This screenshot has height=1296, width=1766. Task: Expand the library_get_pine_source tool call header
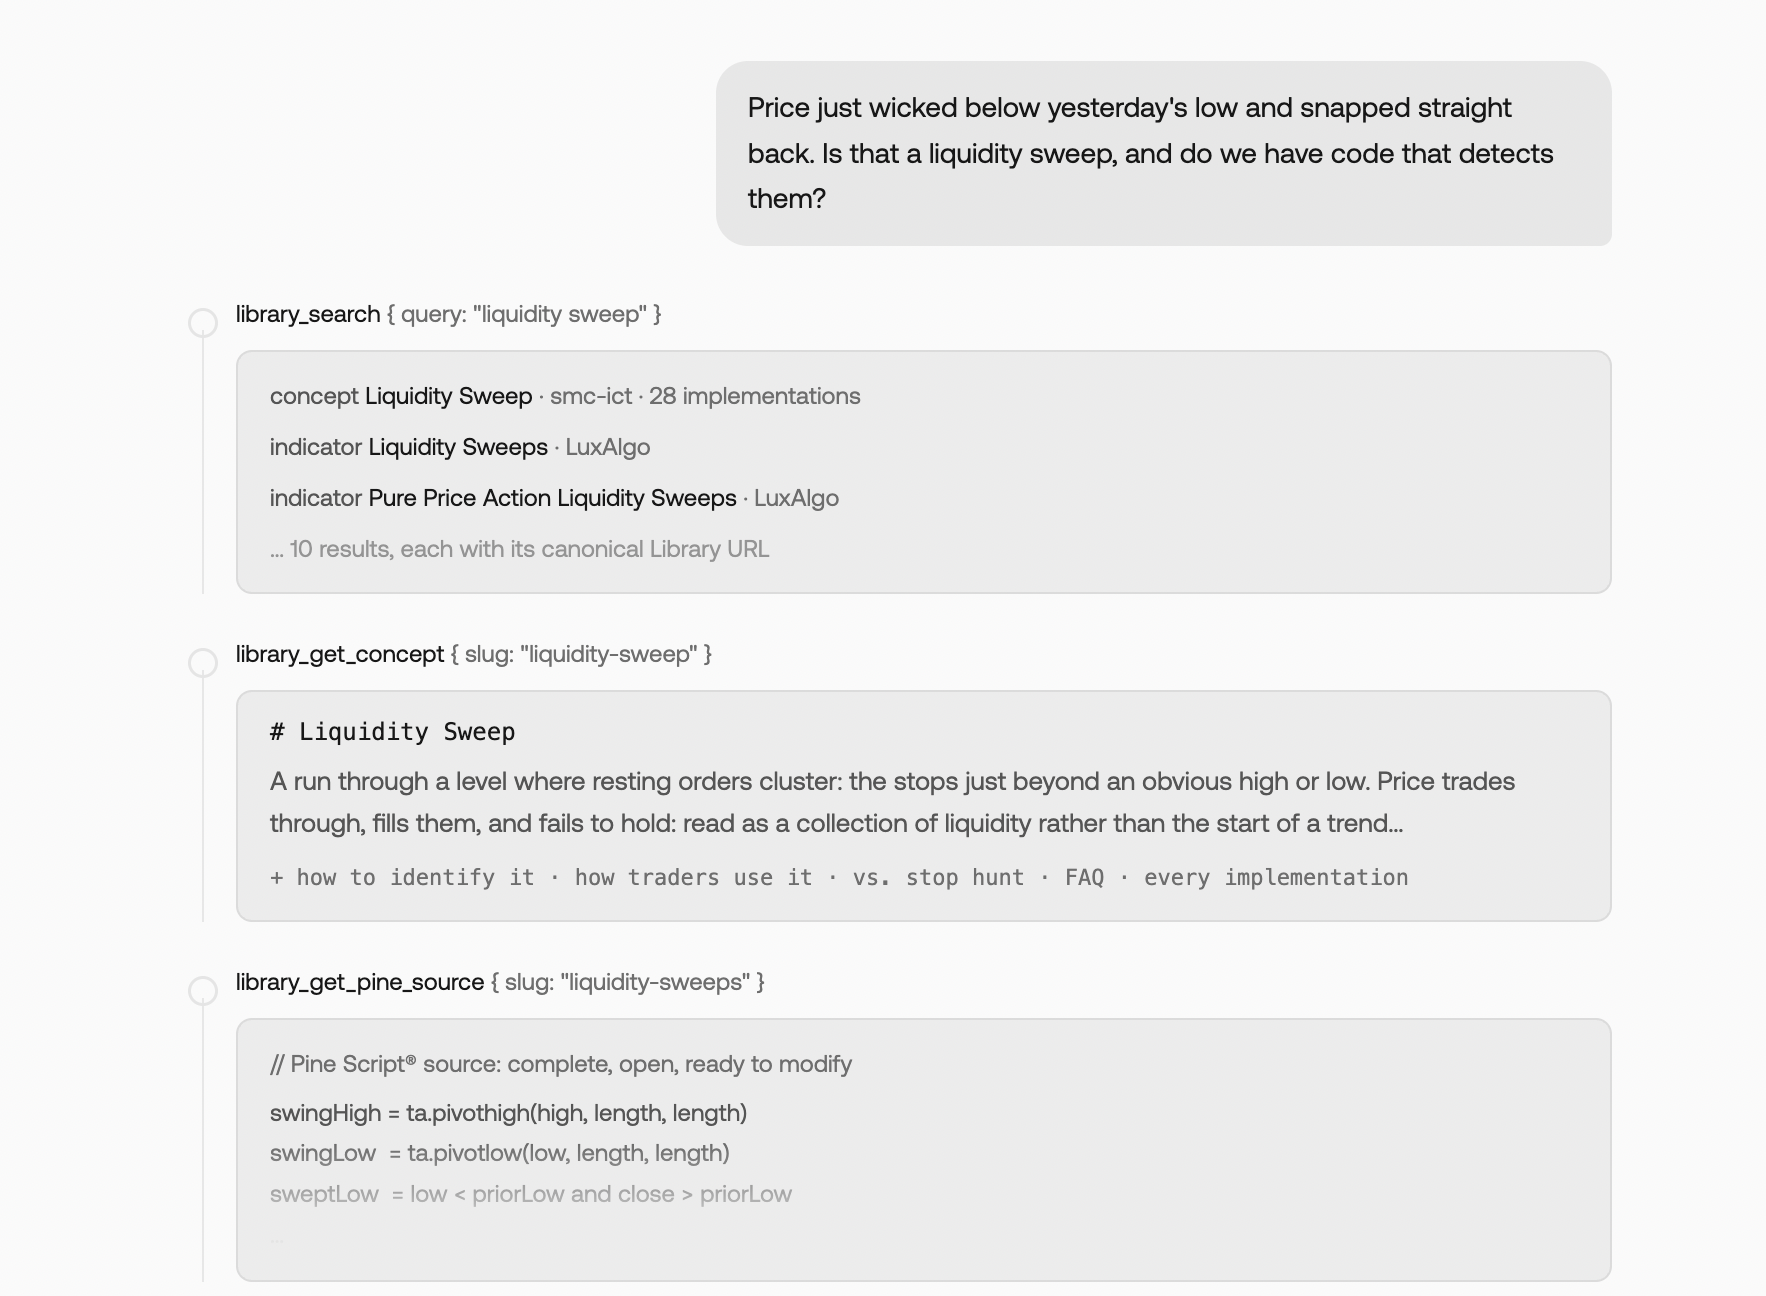tap(500, 982)
